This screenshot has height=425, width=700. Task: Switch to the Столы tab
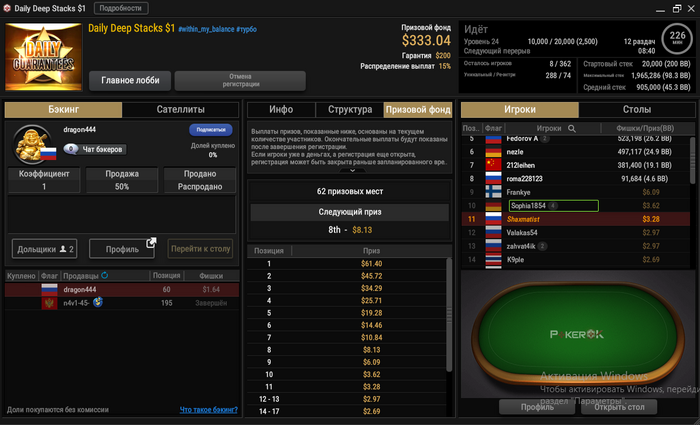[x=637, y=109]
